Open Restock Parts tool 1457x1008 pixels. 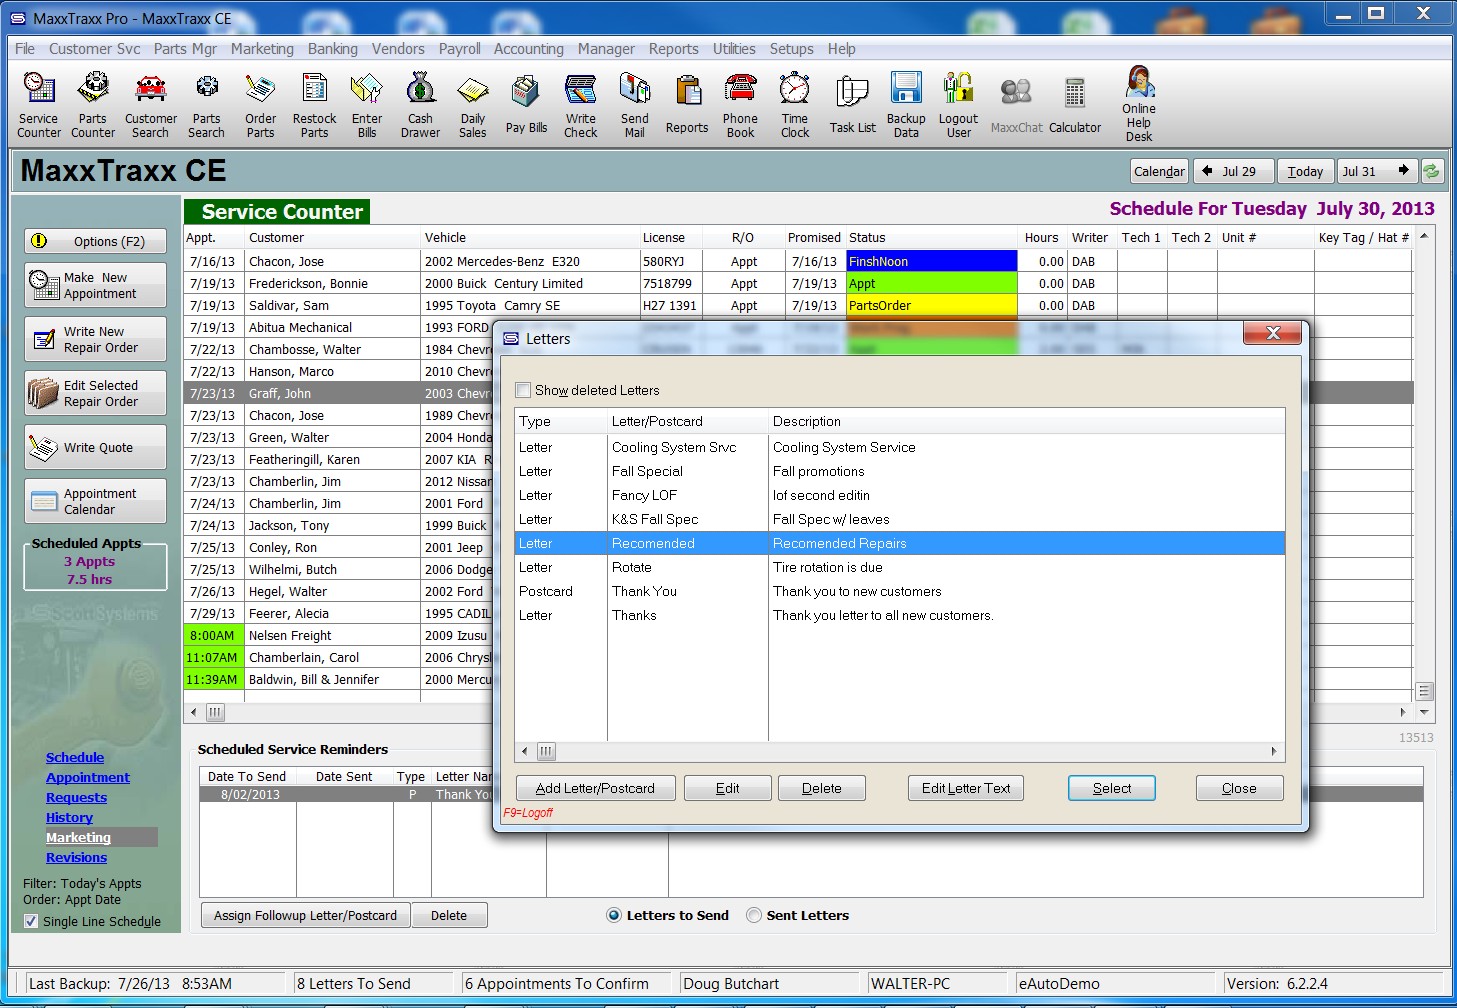[315, 105]
